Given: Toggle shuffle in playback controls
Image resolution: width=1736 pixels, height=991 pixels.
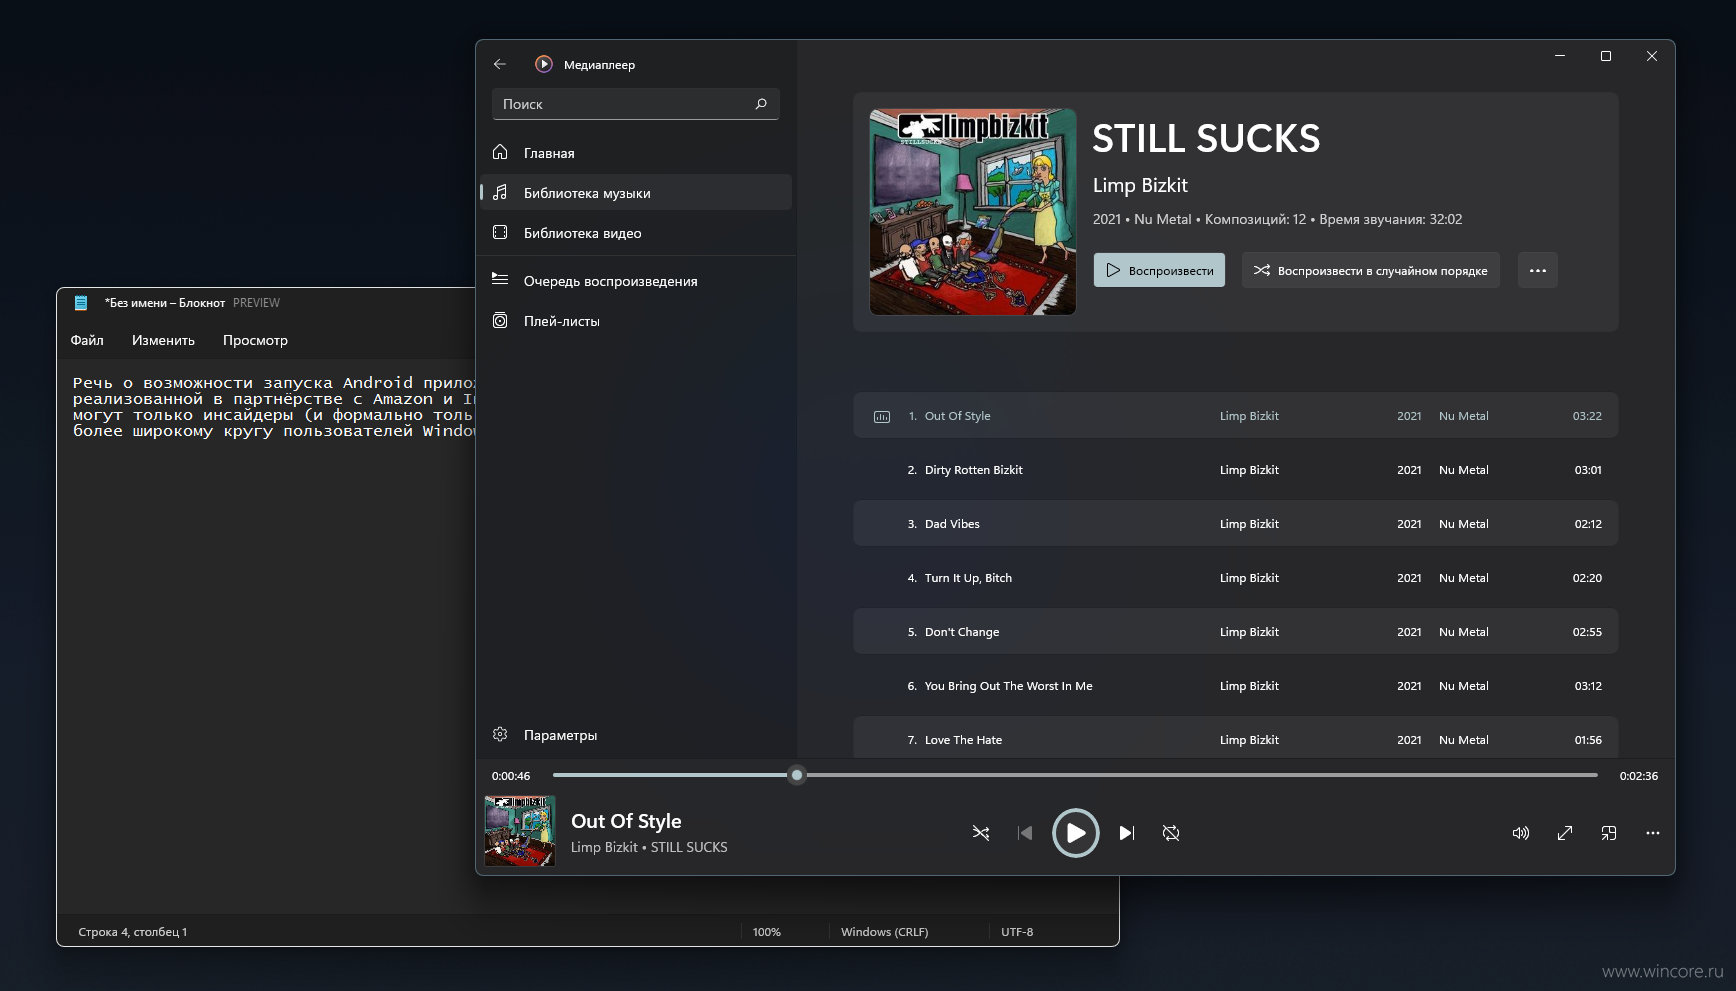Looking at the screenshot, I should click(981, 833).
